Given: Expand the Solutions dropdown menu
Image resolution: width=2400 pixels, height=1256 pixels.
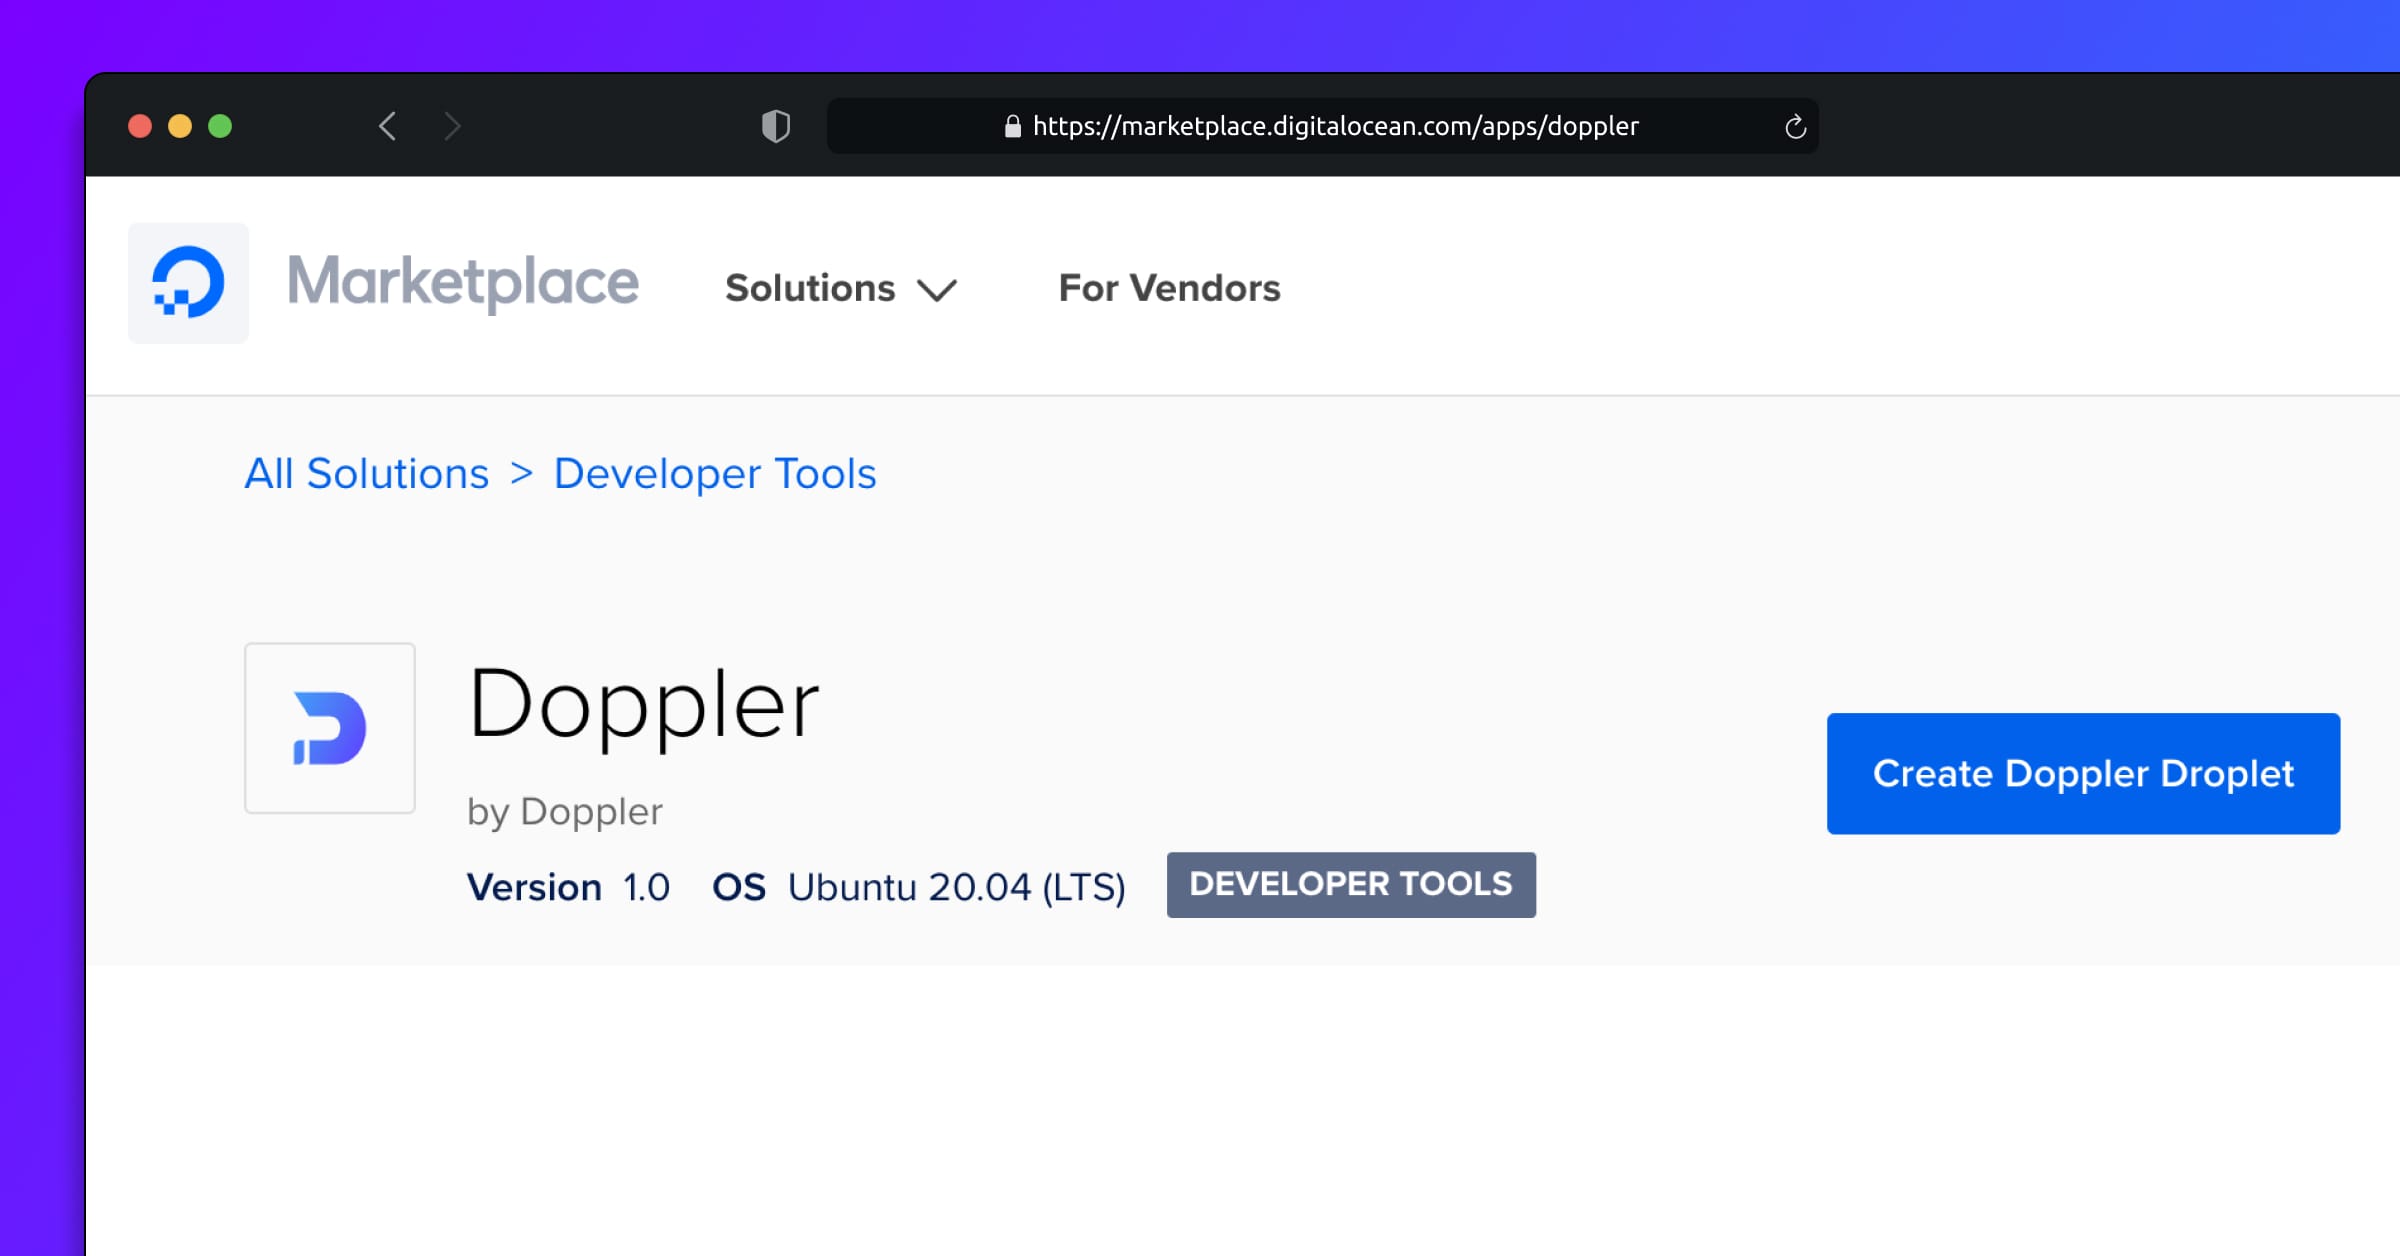Looking at the screenshot, I should point(810,288).
